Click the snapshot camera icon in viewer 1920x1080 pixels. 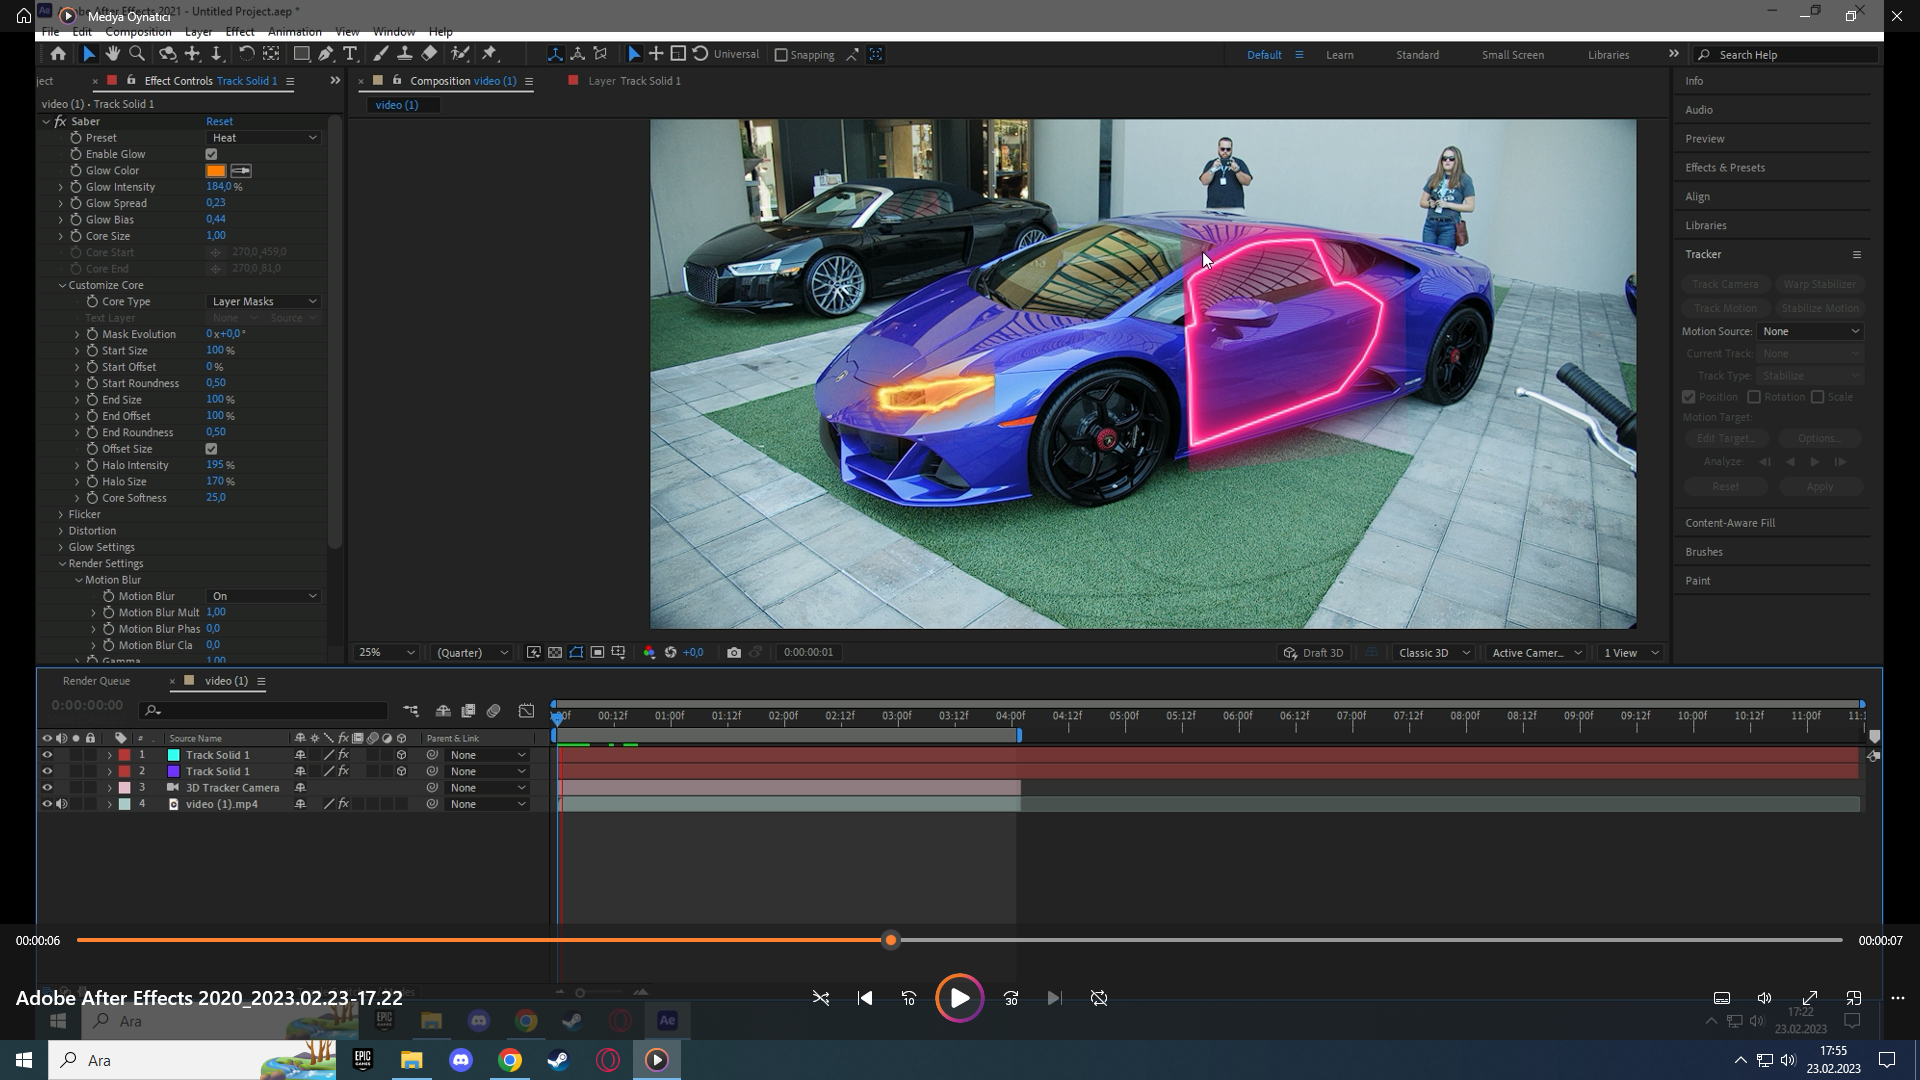click(x=734, y=652)
